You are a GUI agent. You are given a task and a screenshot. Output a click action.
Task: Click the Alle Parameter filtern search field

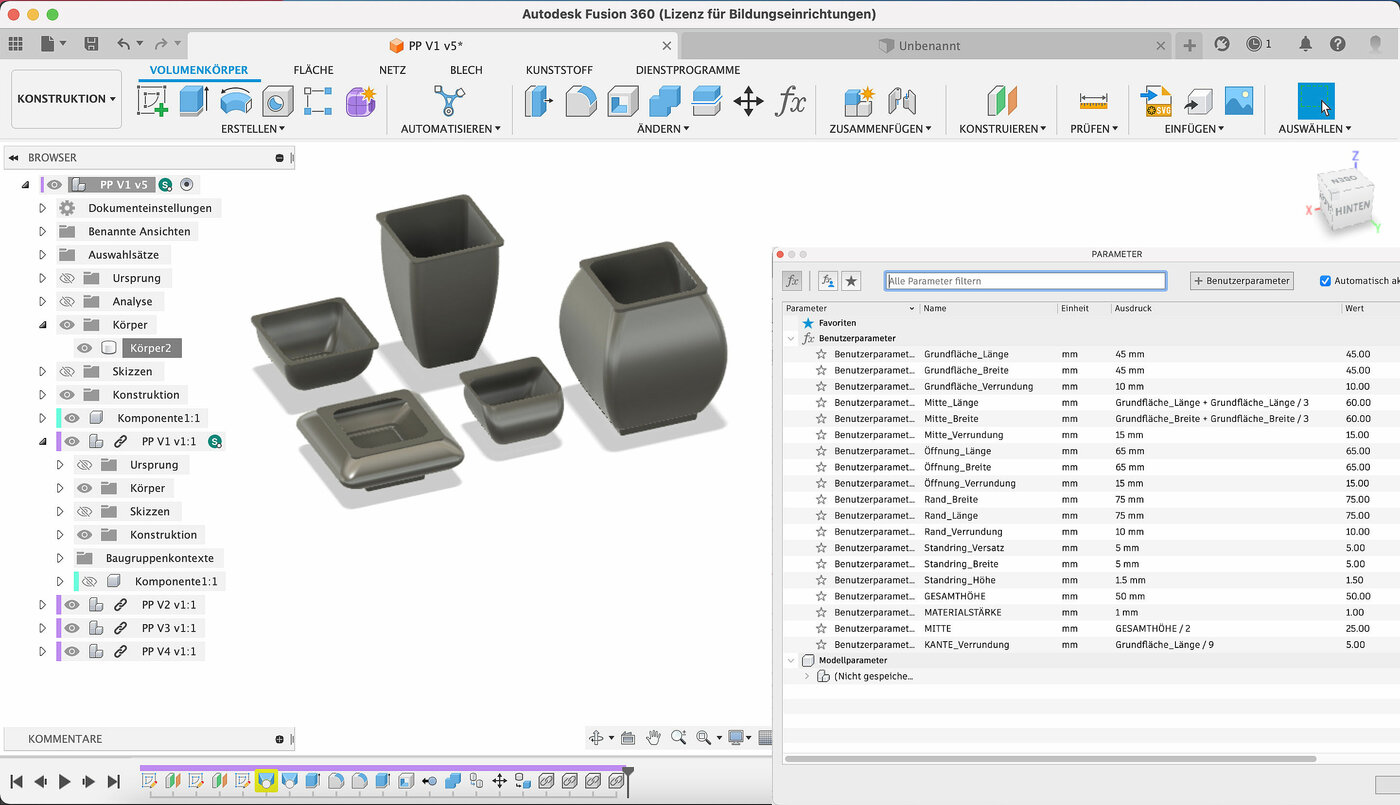1024,281
